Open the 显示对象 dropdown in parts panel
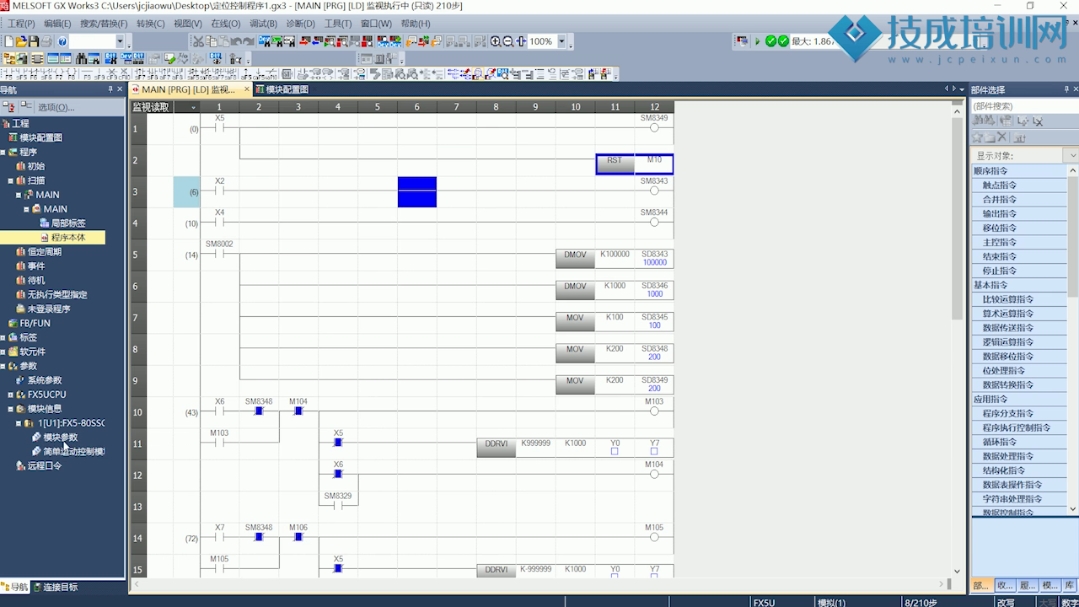The height and width of the screenshot is (607, 1079). tap(1072, 156)
